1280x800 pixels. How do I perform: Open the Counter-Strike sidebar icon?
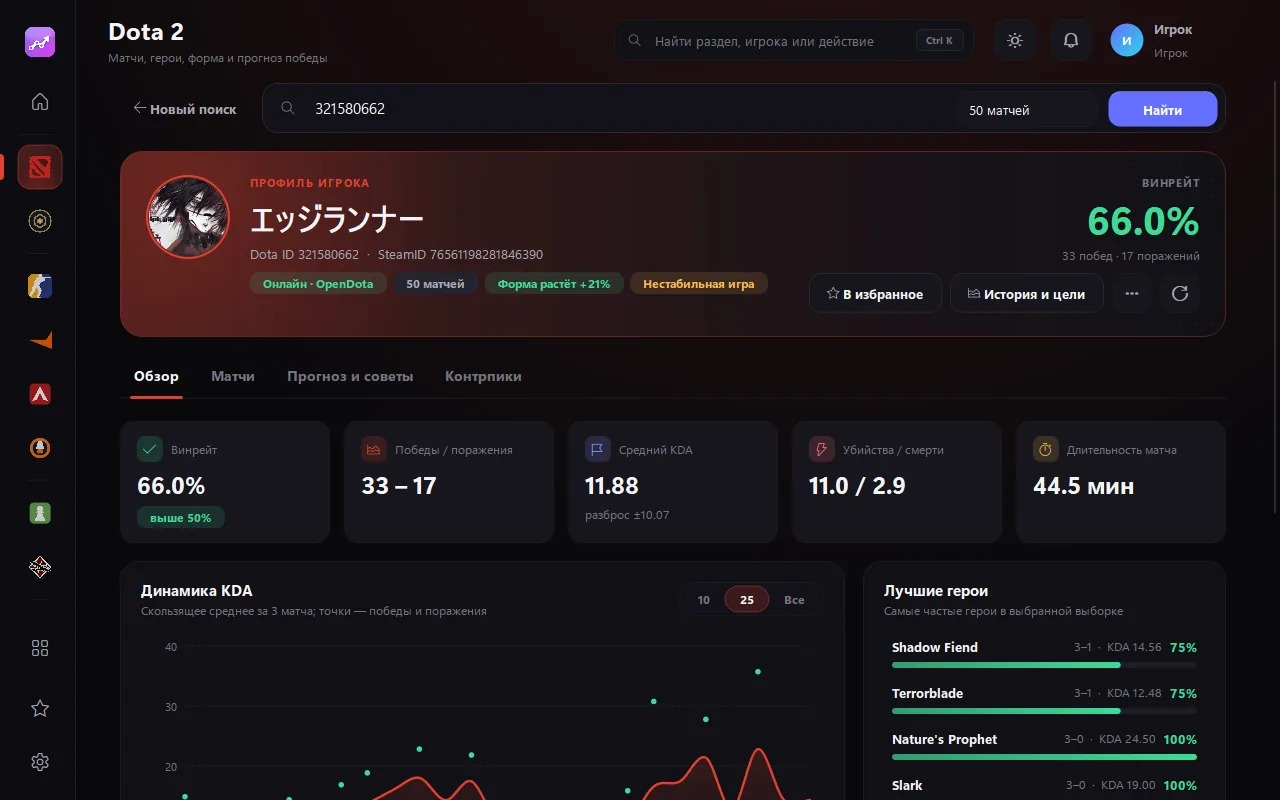click(40, 286)
